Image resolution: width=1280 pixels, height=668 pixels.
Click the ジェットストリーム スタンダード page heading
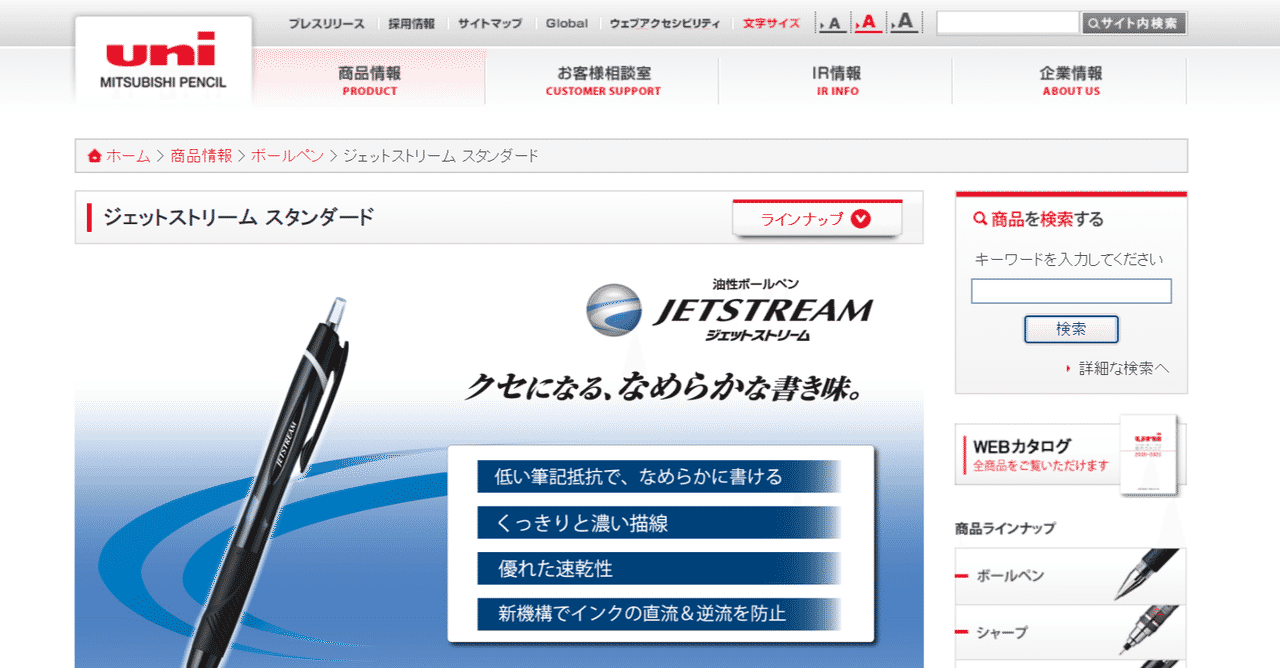tap(239, 217)
